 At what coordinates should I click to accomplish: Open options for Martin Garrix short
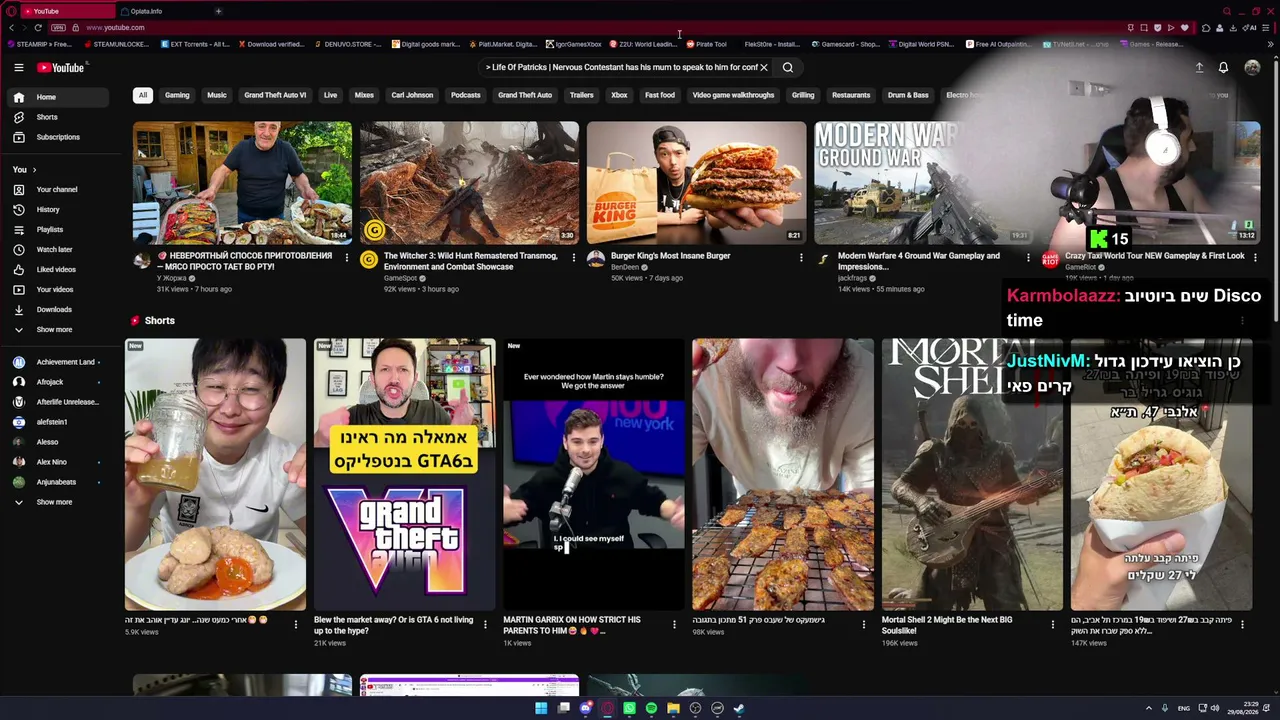click(x=674, y=624)
